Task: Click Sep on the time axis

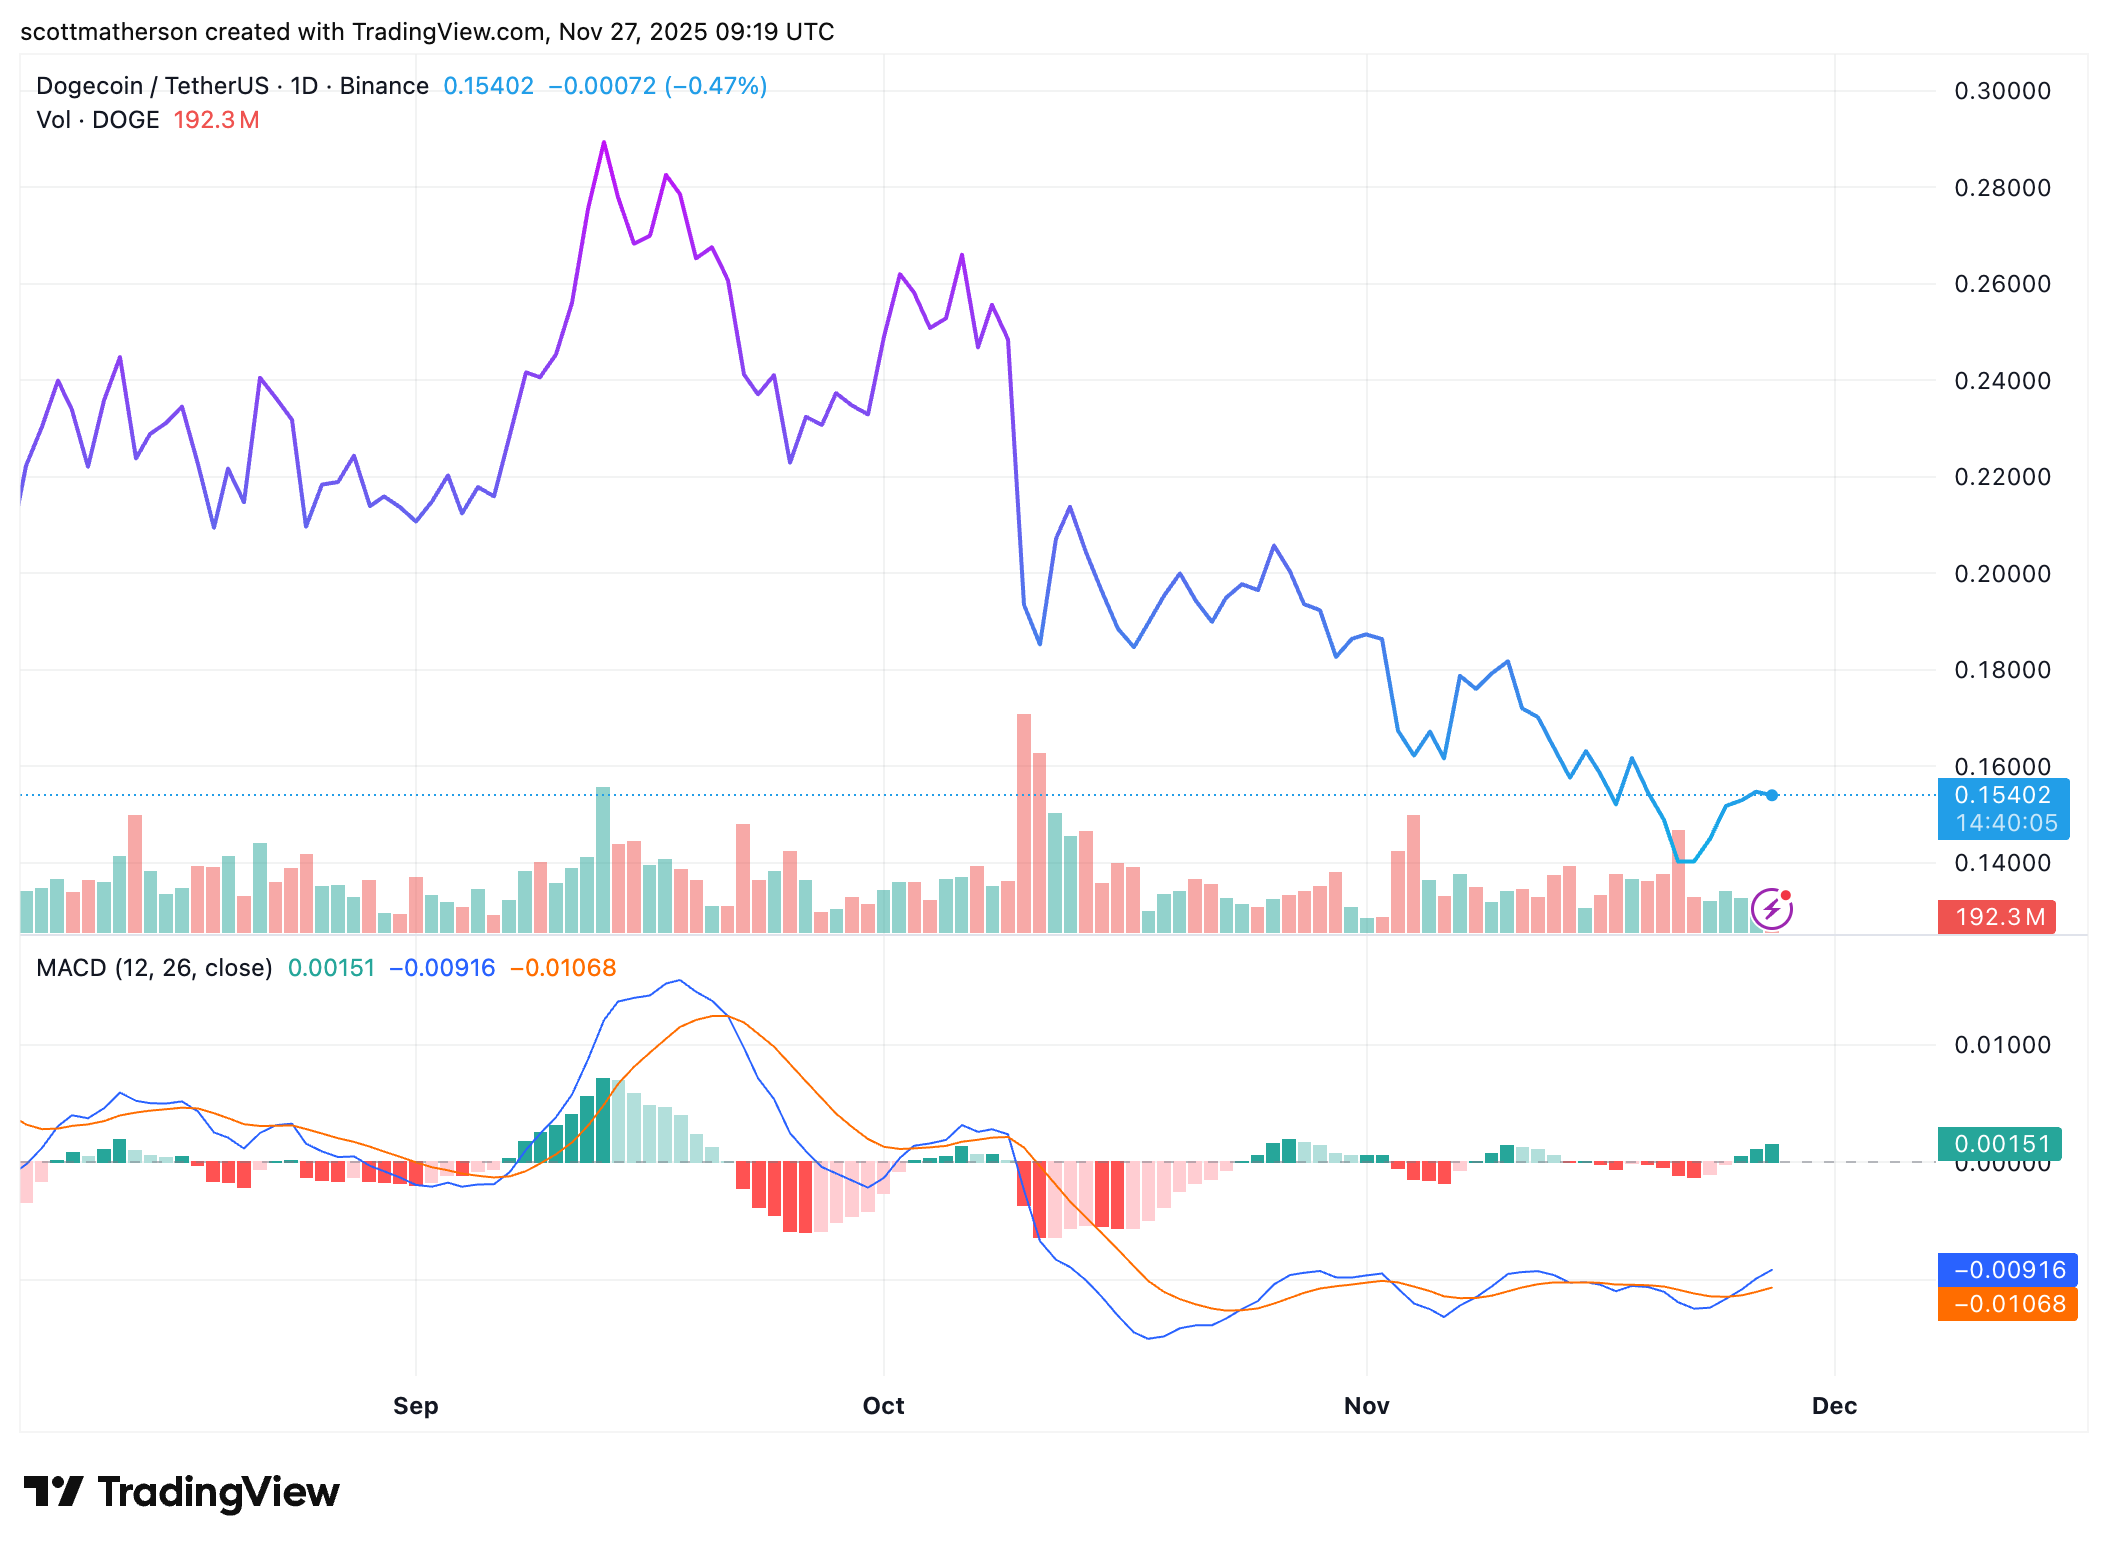Action: point(416,1405)
